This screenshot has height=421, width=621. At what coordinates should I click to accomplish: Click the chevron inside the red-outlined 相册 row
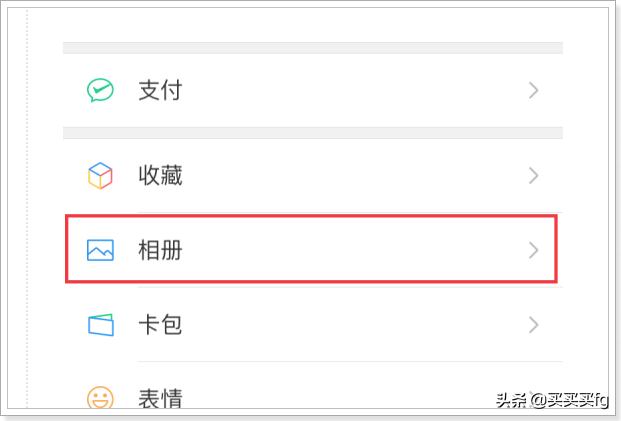tap(533, 250)
